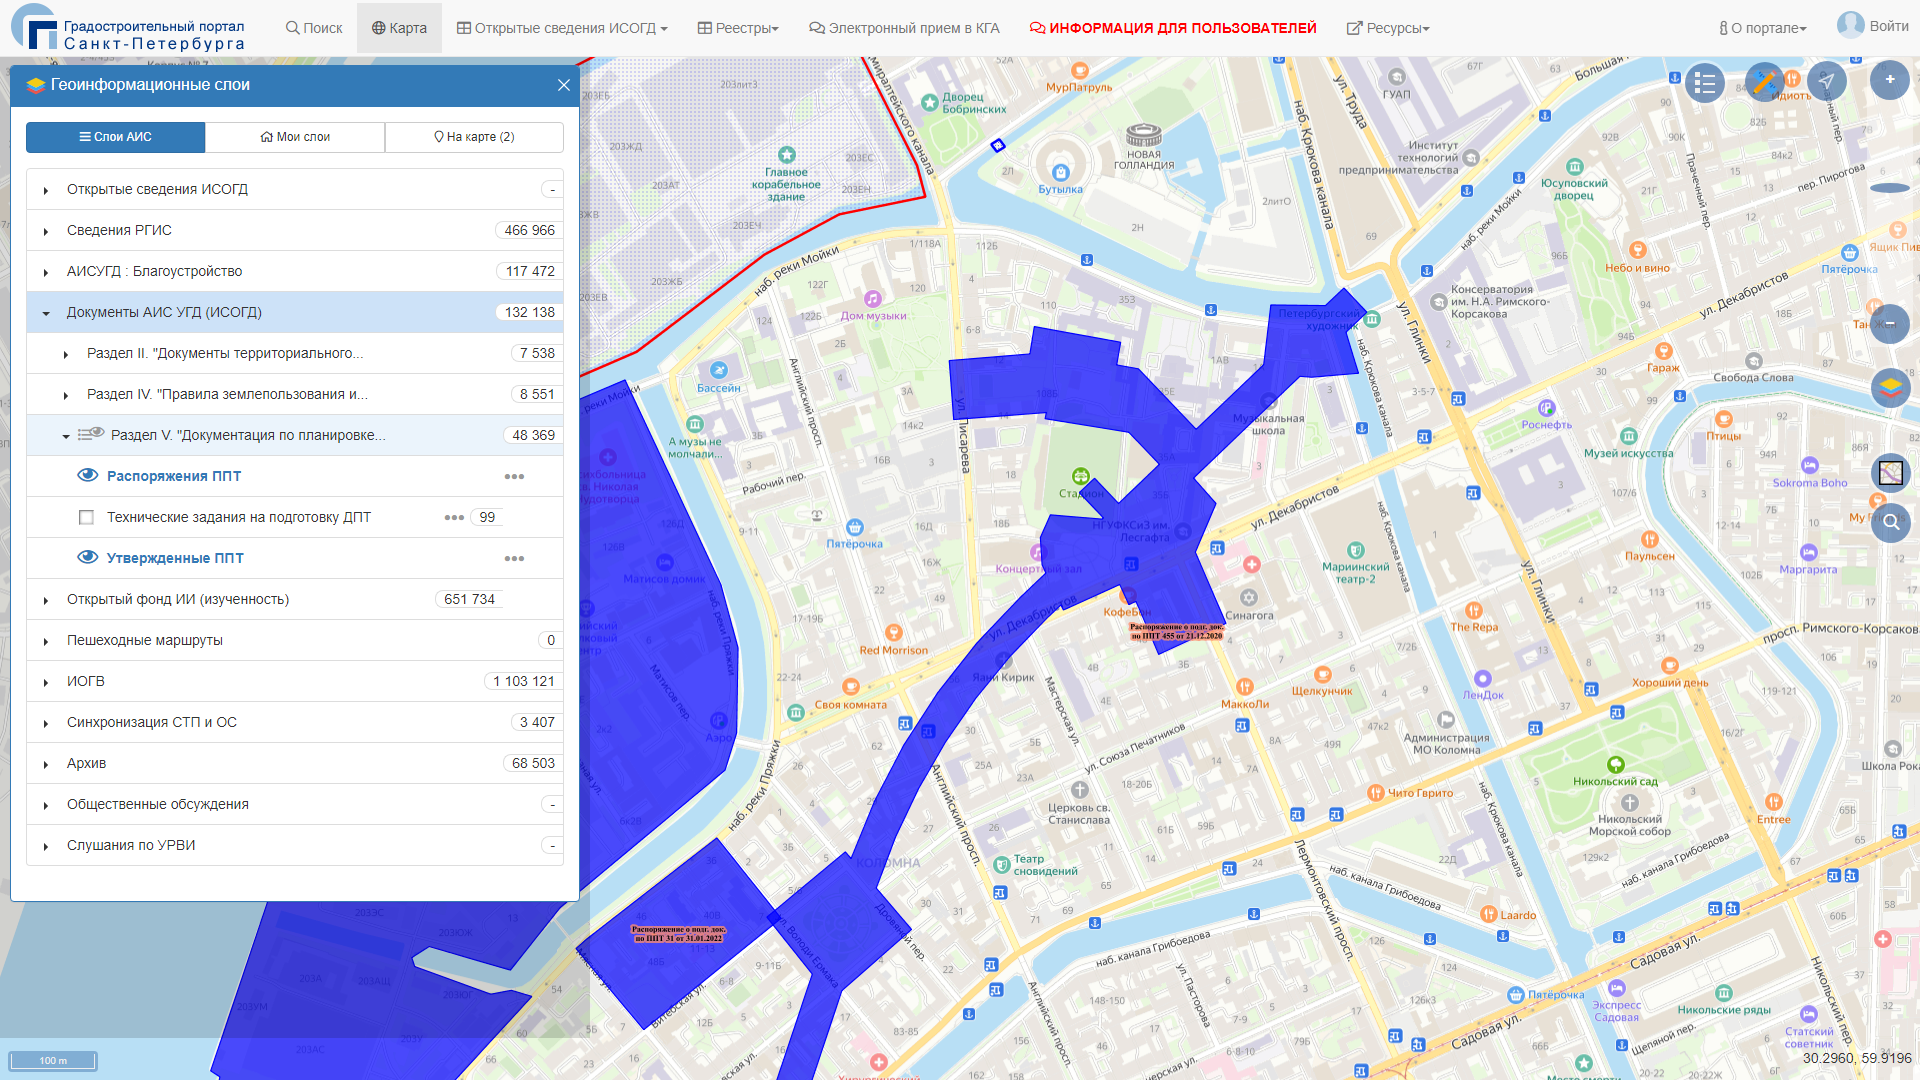Zoom out with the minus button
1920x1080 pixels.
pyautogui.click(x=1889, y=324)
